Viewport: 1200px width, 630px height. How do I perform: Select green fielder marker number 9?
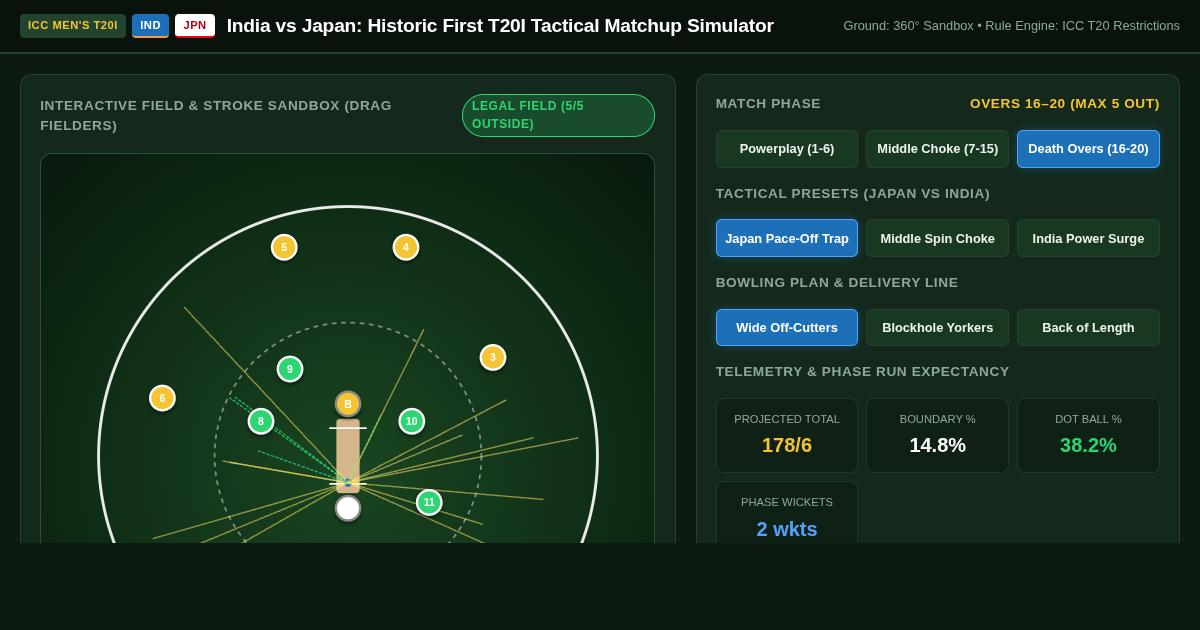click(x=290, y=369)
